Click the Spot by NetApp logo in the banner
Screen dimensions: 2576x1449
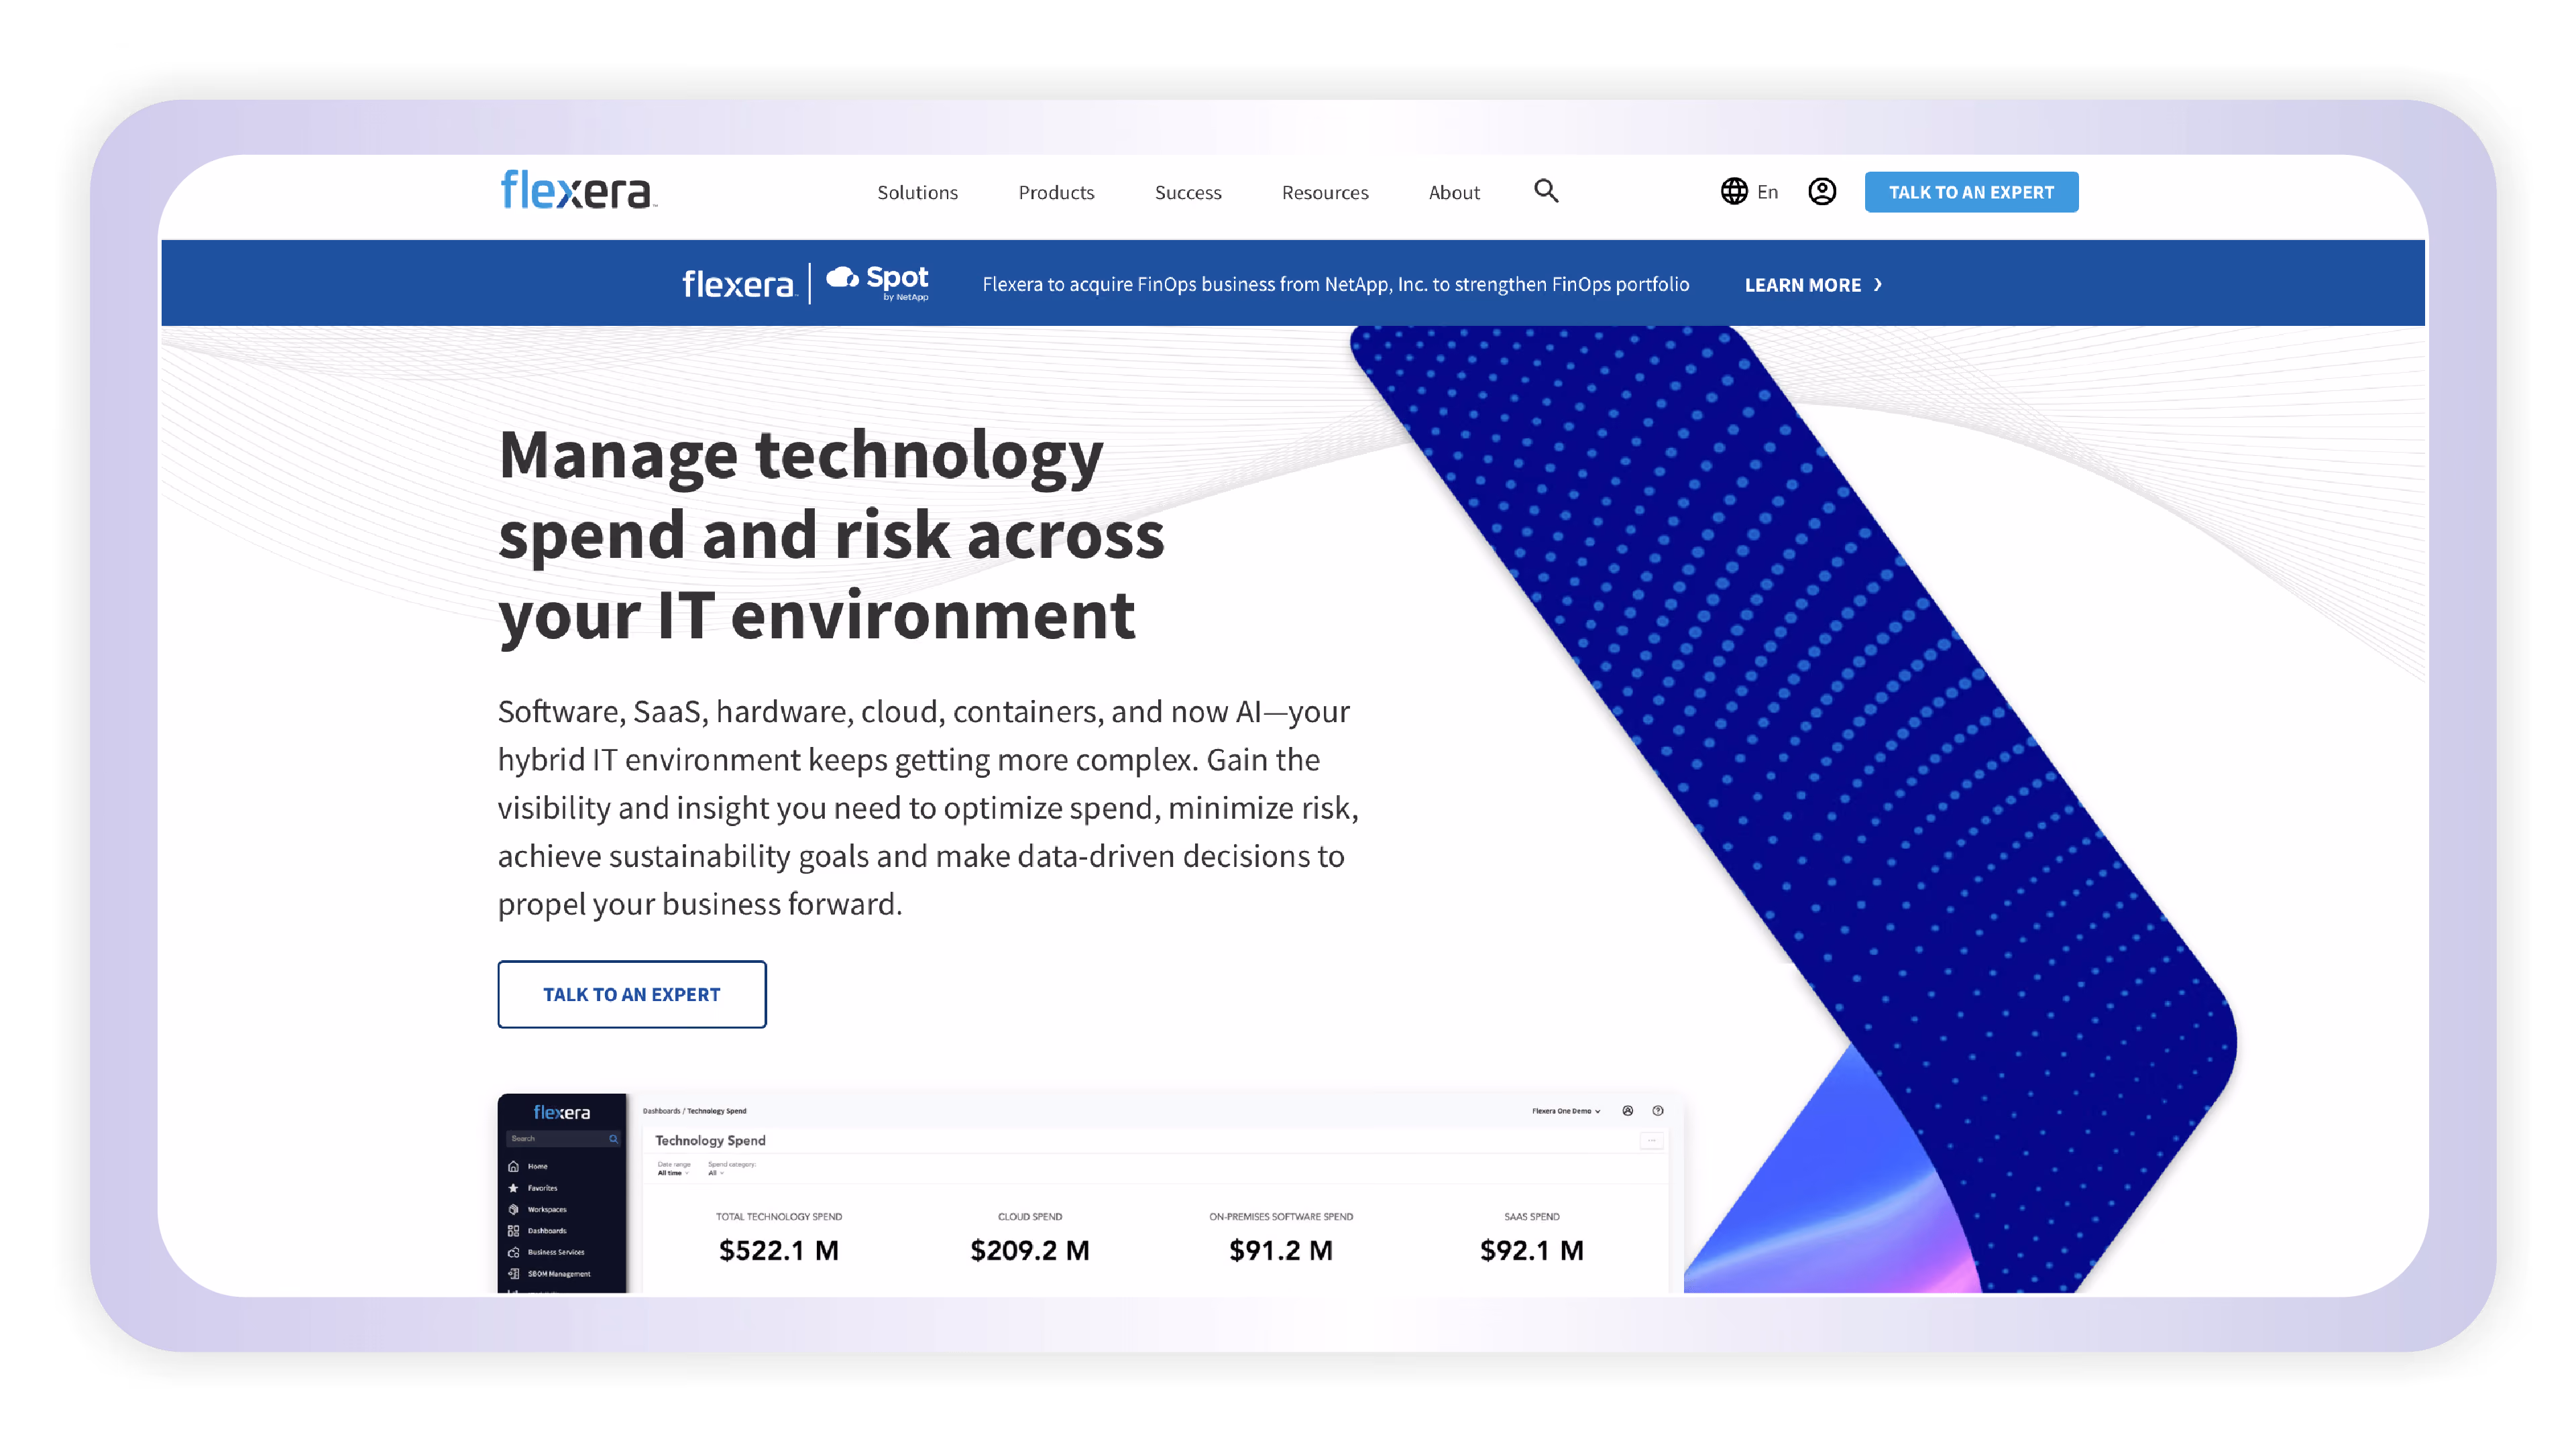877,283
